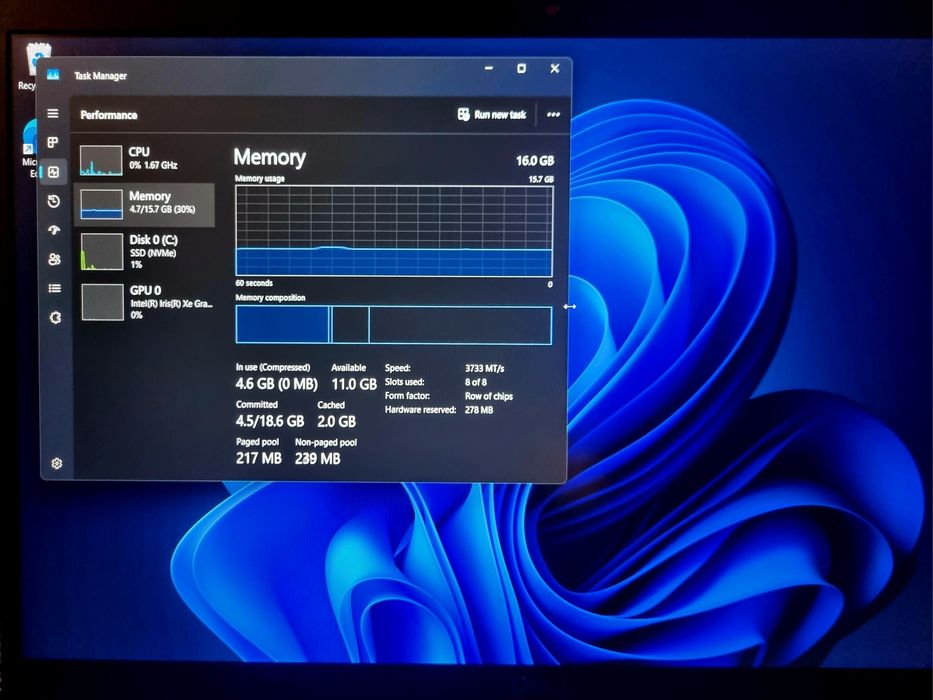933x700 pixels.
Task: Select the GPU 0 Intel Iris Xe entry
Action: (x=145, y=302)
